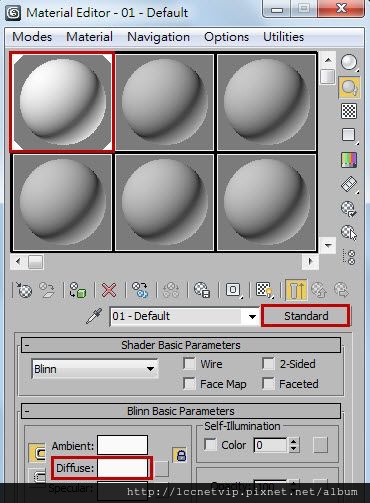This screenshot has width=370, height=503.
Task: Select the bottom right sample slot
Action: click(266, 202)
